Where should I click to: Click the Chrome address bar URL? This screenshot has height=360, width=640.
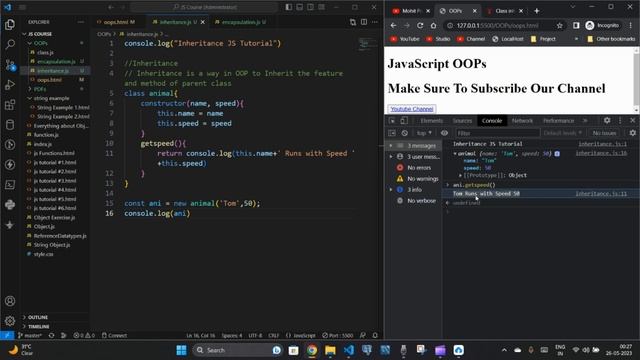(497, 25)
